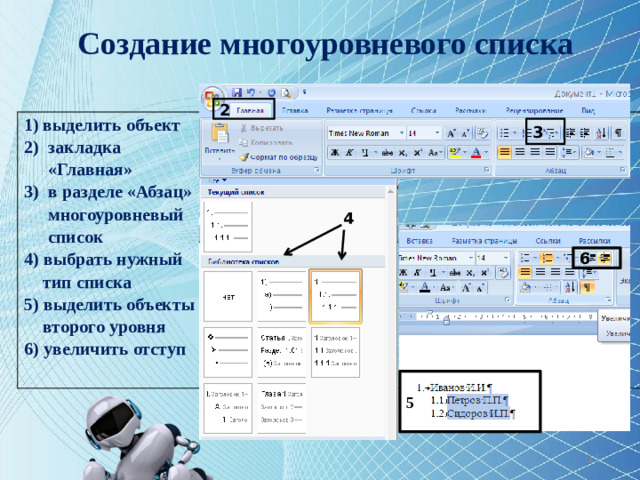Toggle underline Ч in the upper ribbon
The image size is (640, 480).
(x=365, y=153)
